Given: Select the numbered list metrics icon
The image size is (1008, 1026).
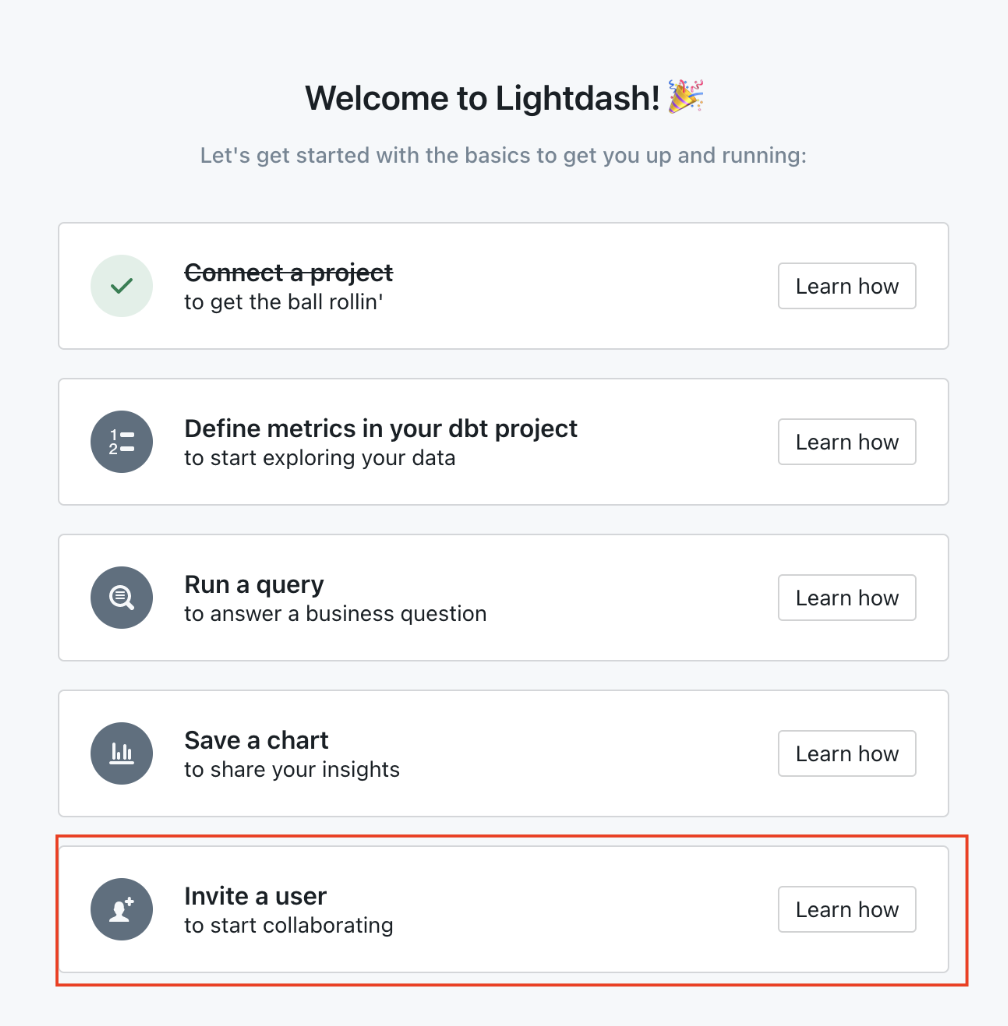Looking at the screenshot, I should (121, 442).
